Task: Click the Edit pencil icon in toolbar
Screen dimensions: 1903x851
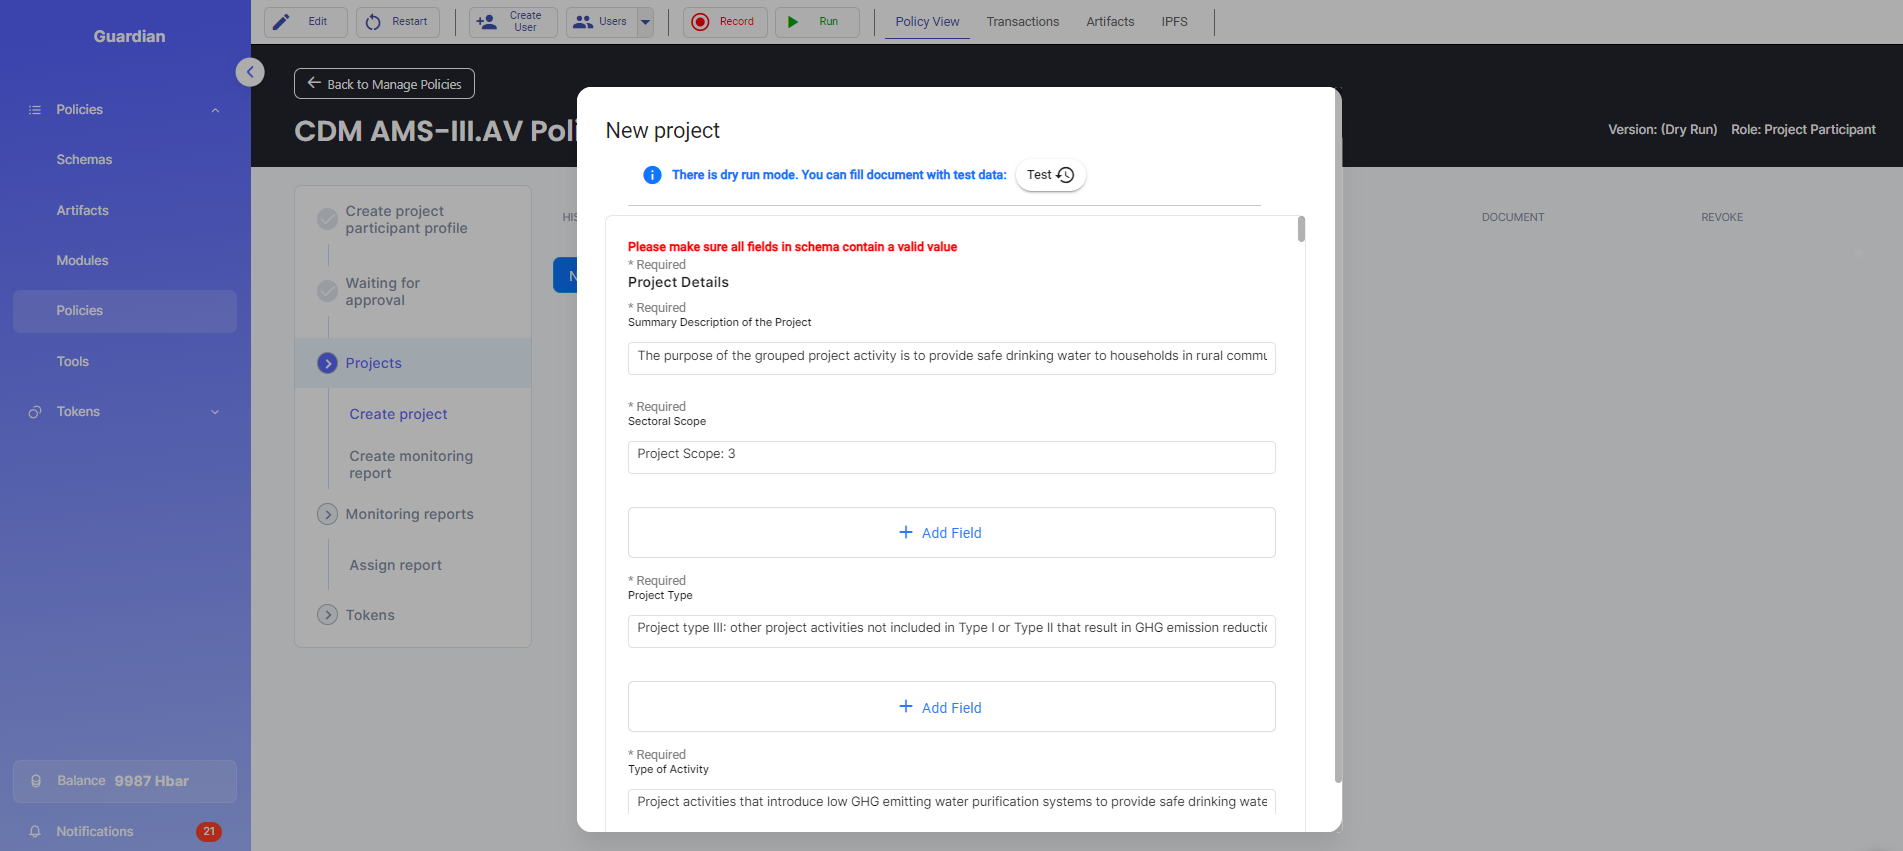Action: (x=282, y=22)
